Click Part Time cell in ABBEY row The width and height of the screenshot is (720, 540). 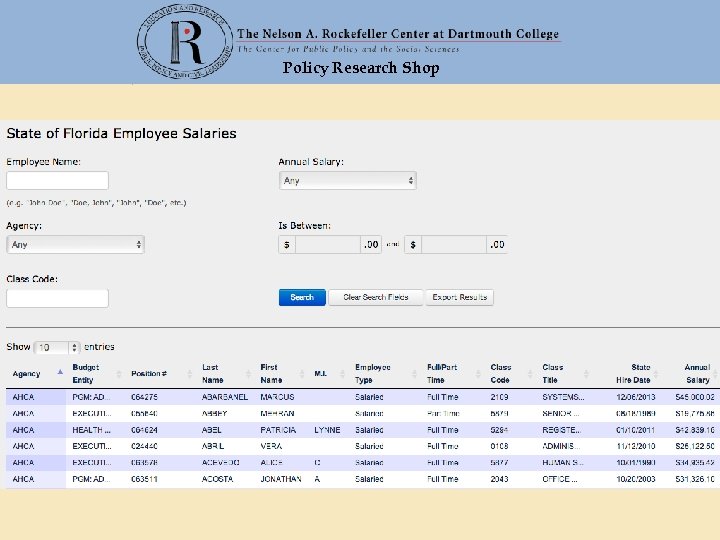[x=443, y=414]
